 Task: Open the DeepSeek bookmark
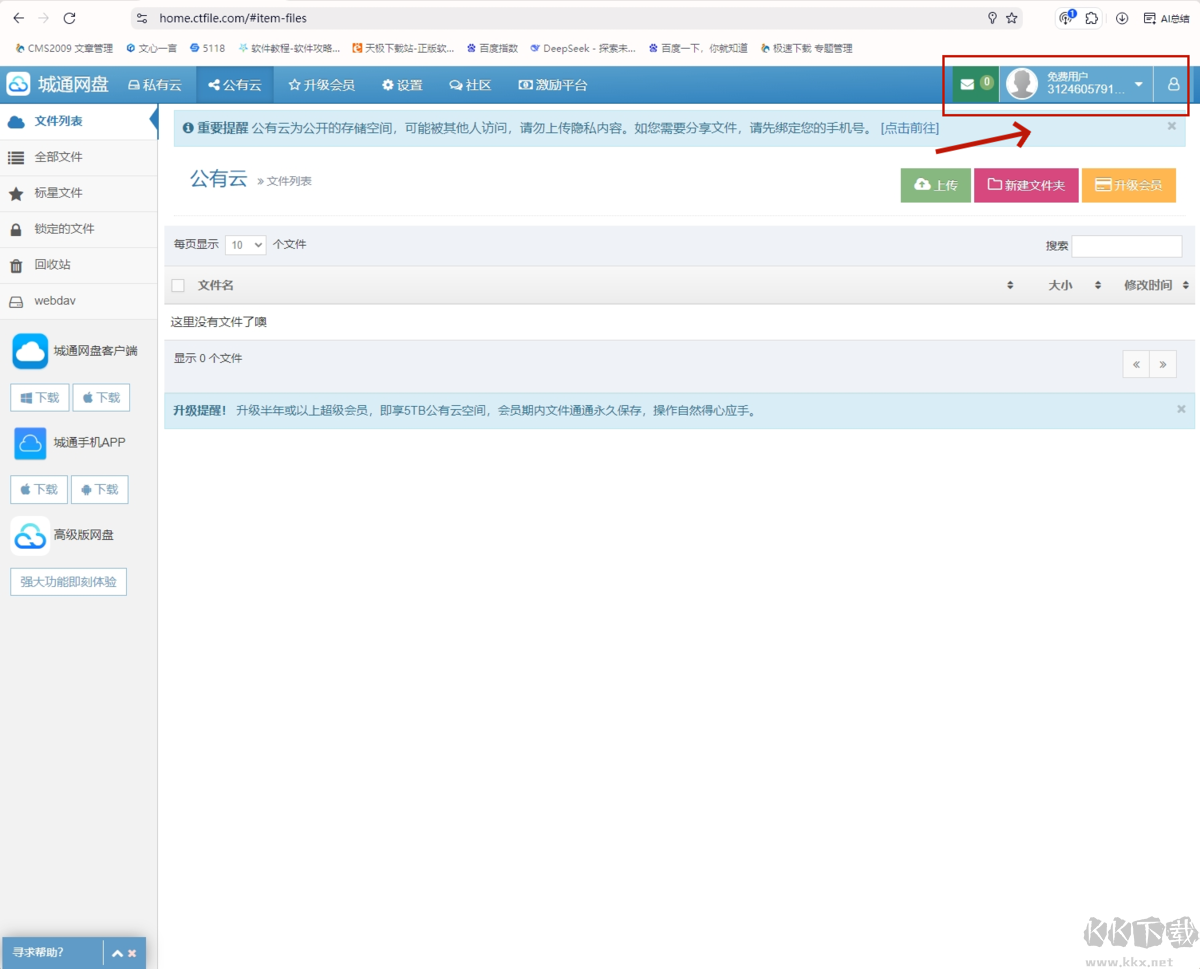coord(583,48)
